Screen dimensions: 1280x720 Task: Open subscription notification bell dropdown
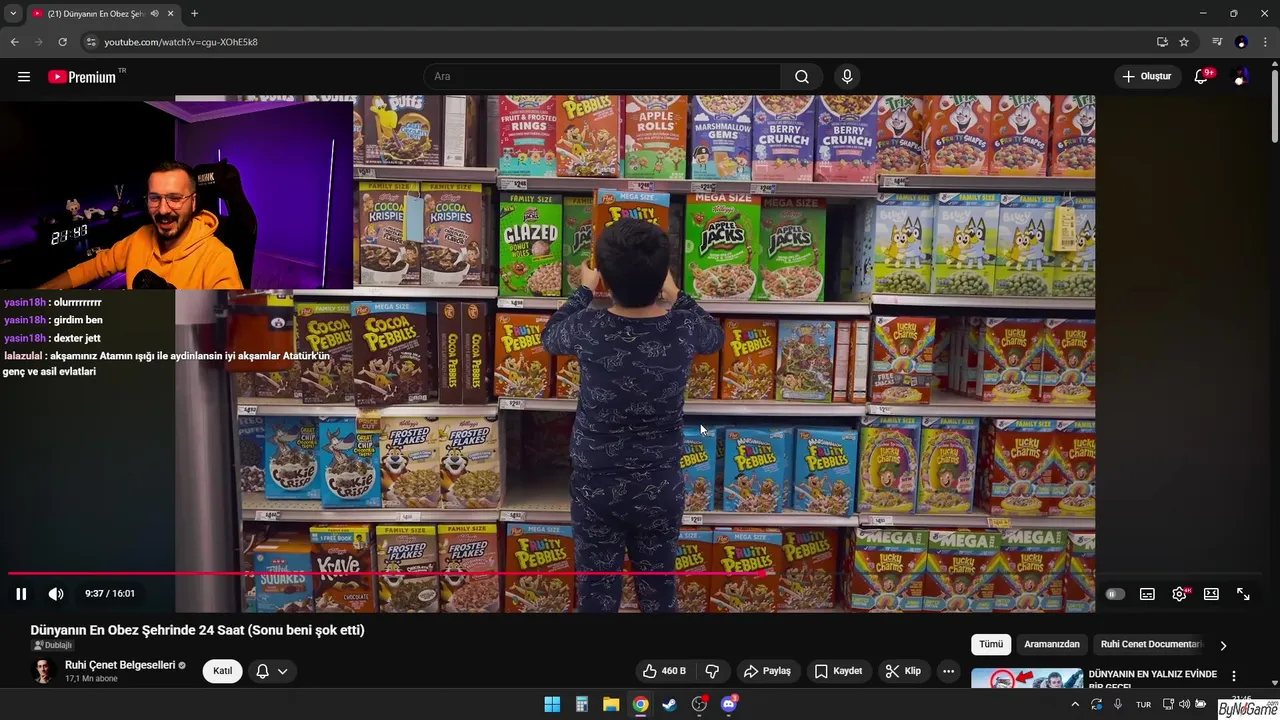pos(271,671)
